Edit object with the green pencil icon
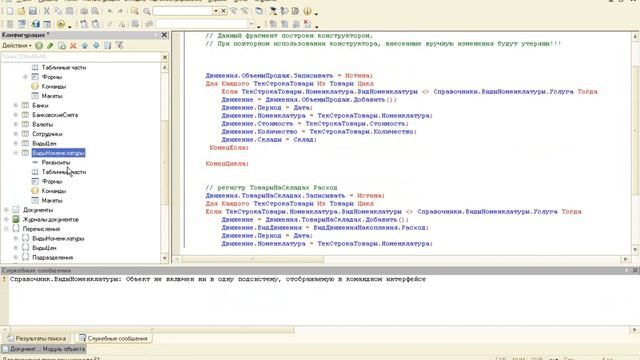The image size is (640, 360). [x=50, y=46]
